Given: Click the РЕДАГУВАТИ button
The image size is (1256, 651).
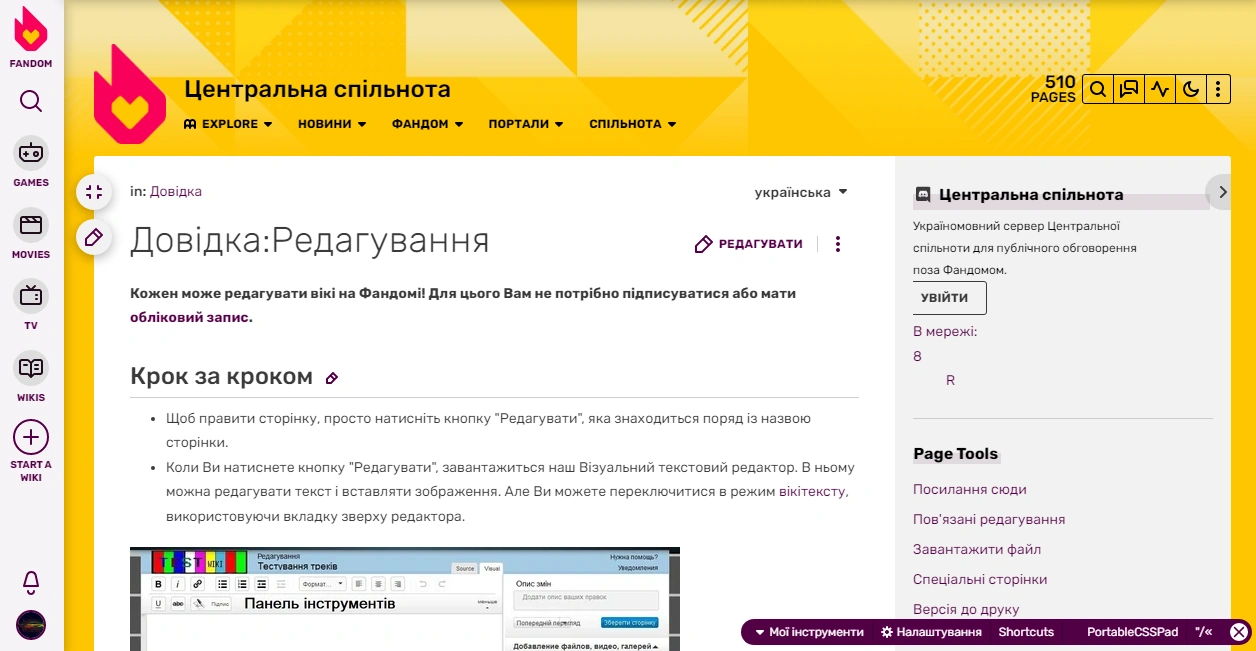Looking at the screenshot, I should [749, 244].
